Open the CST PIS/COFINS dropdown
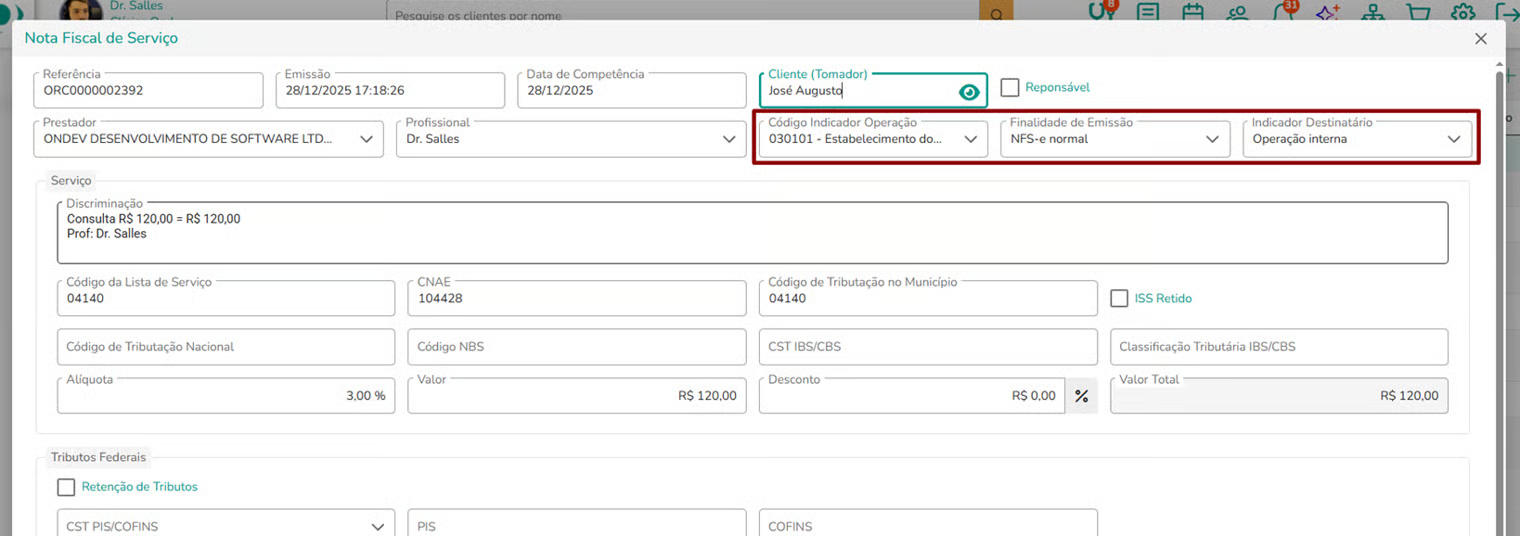The height and width of the screenshot is (536, 1520). [x=377, y=526]
